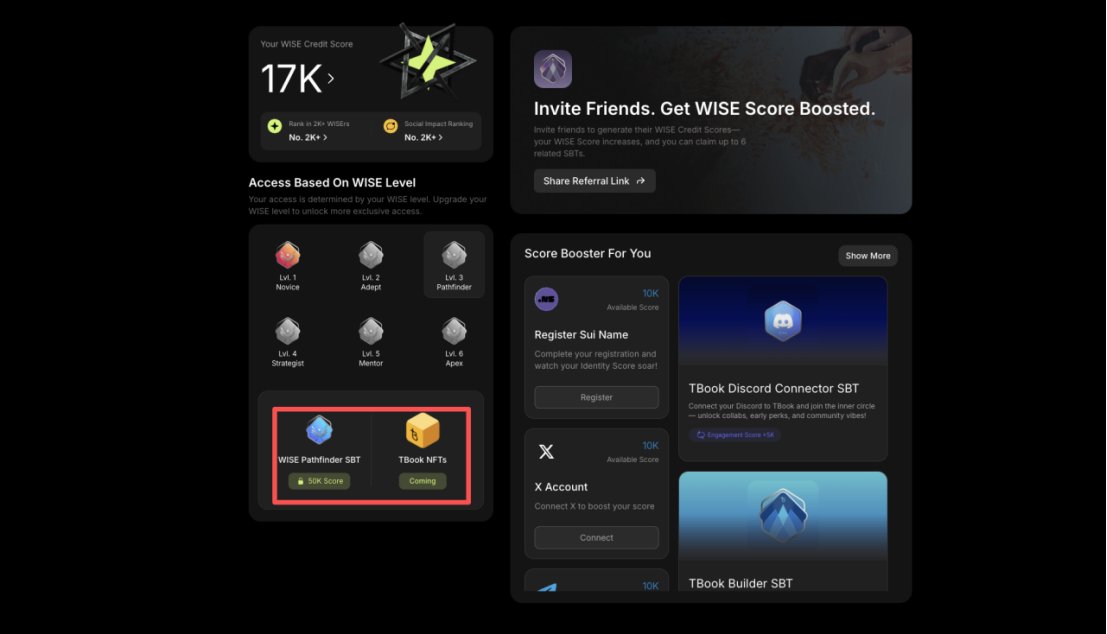Click the TBook Builder SBT blue badge icon
The width and height of the screenshot is (1107, 634).
(783, 515)
